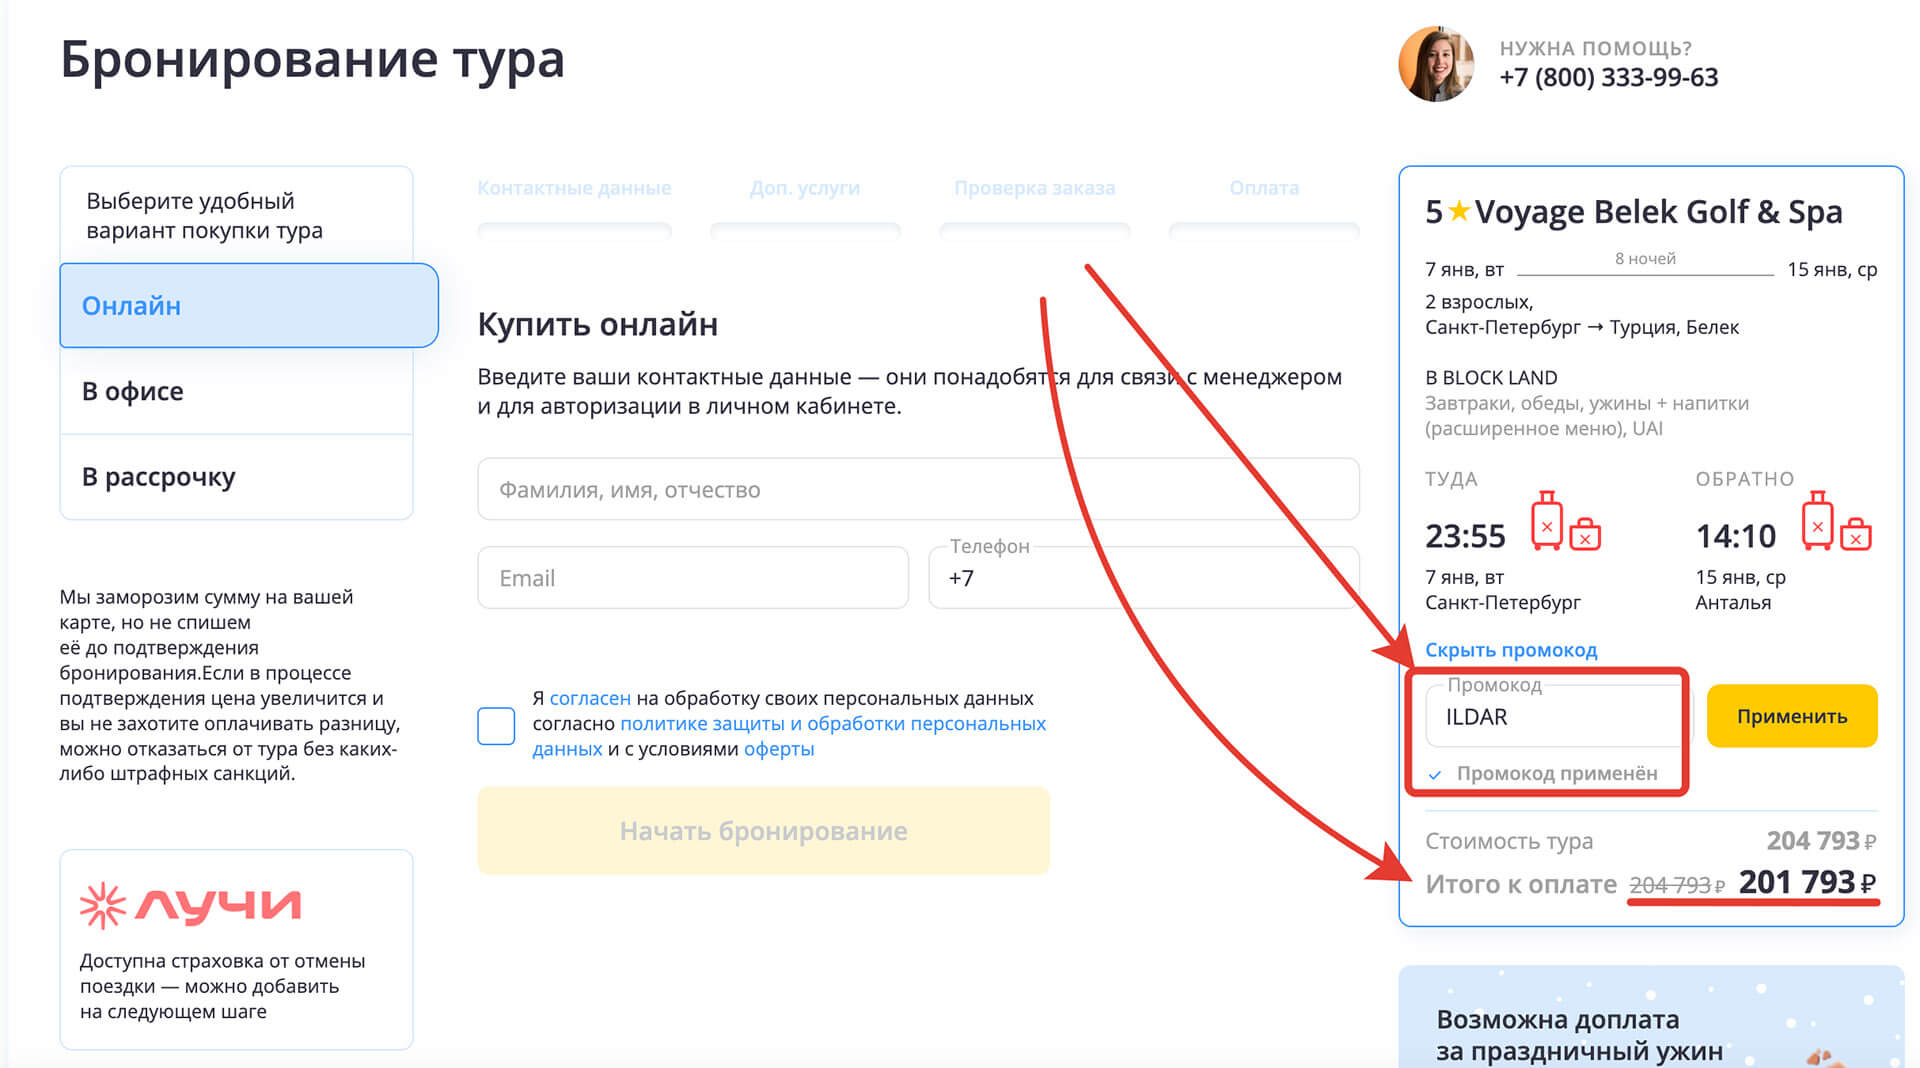Viewport: 1920px width, 1068px height.
Task: Click the ЛУЧИ sun logo icon
Action: tap(104, 903)
